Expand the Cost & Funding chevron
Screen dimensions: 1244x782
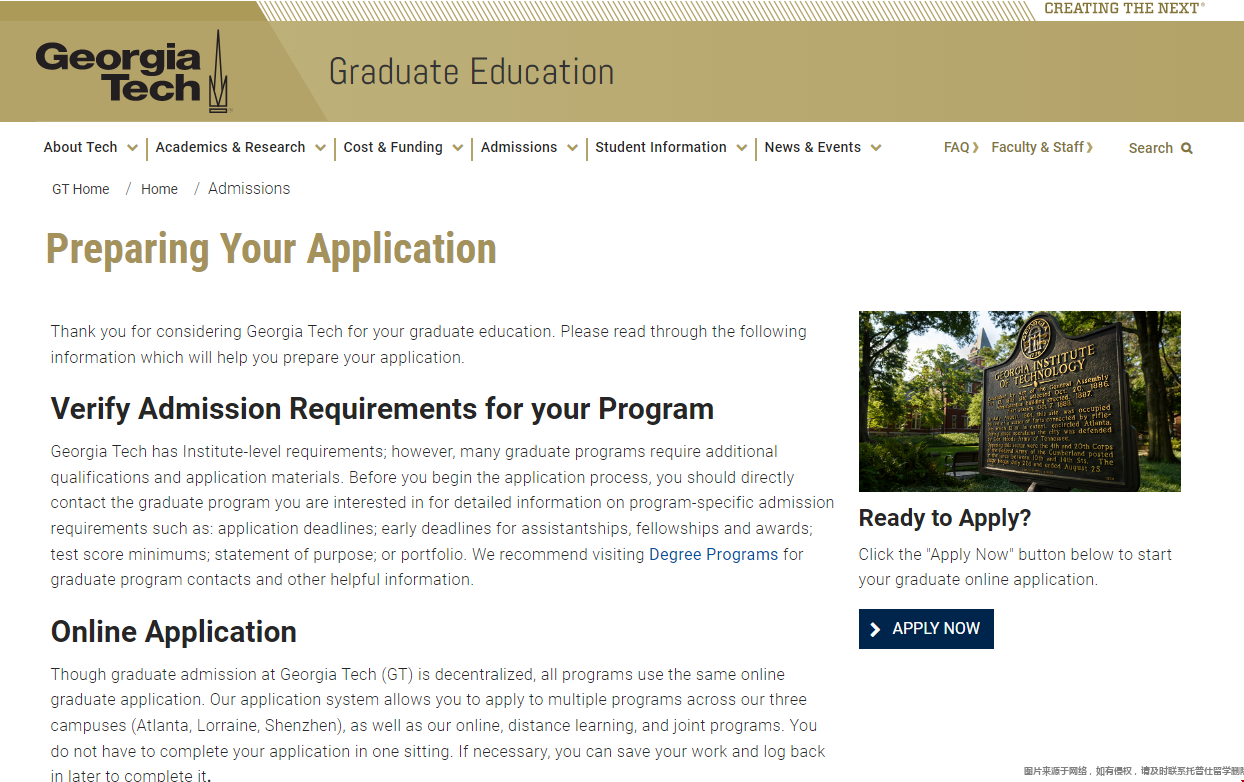pyautogui.click(x=457, y=148)
